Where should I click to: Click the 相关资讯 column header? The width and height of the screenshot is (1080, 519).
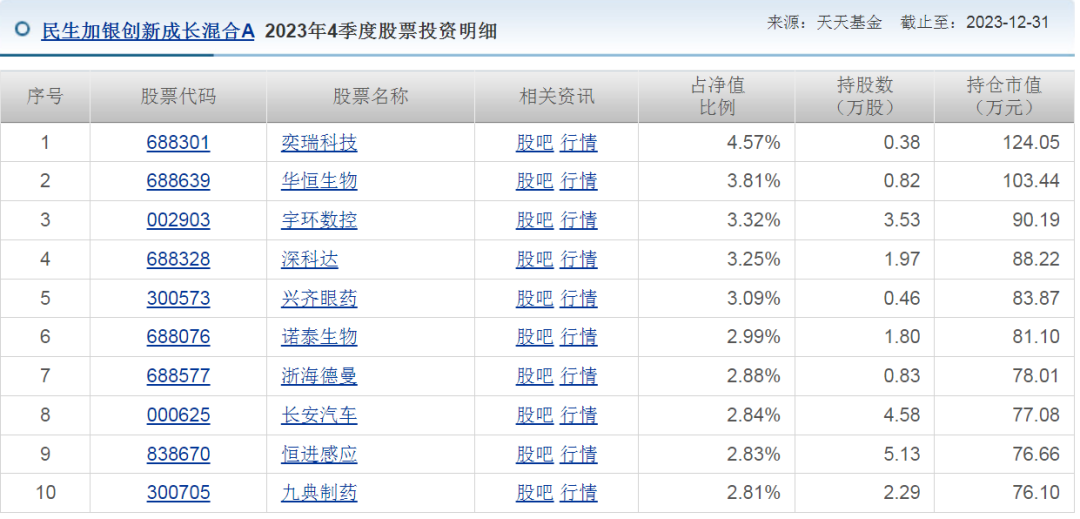point(557,96)
